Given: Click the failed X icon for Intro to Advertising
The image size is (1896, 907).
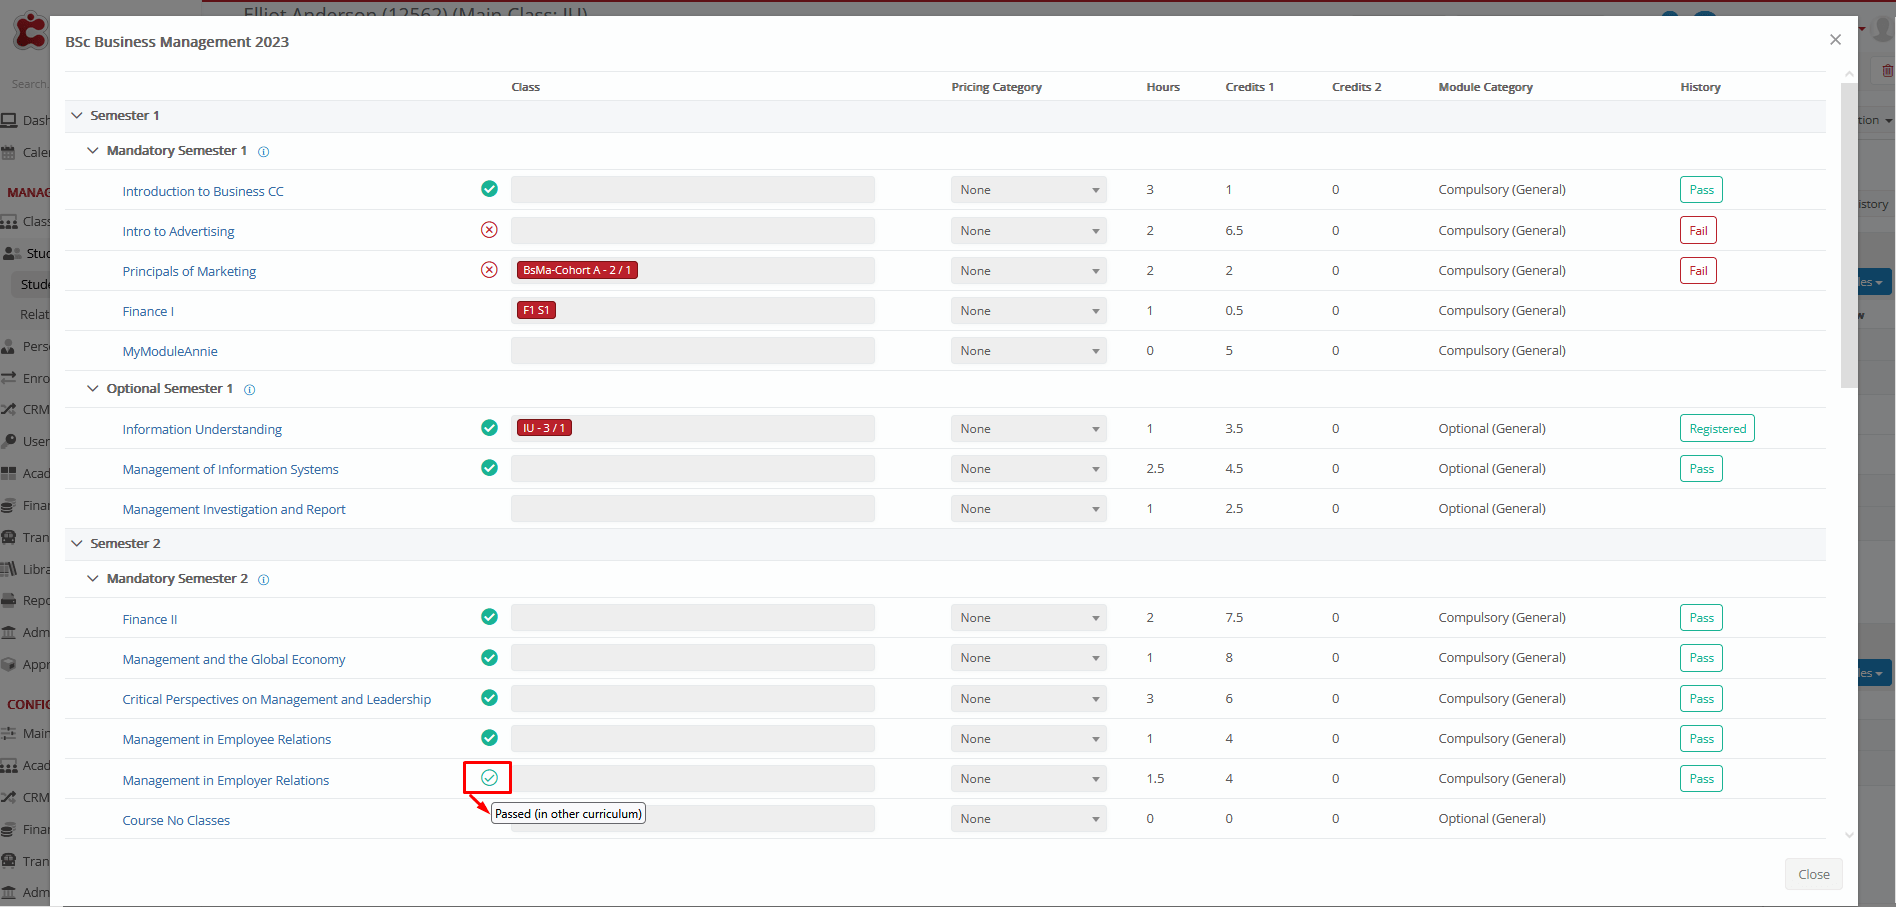Looking at the screenshot, I should coord(489,230).
